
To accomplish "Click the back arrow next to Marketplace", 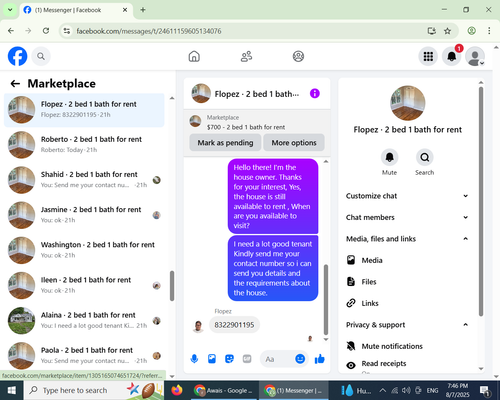I will click(x=15, y=83).
